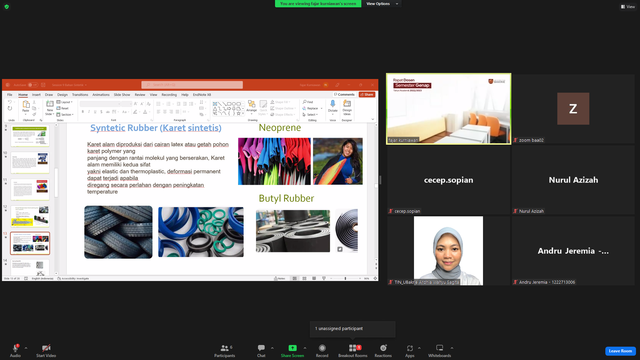Viewport: 640px width, 360px height.
Task: Switch to the Animations ribbon tab
Action: (x=101, y=95)
